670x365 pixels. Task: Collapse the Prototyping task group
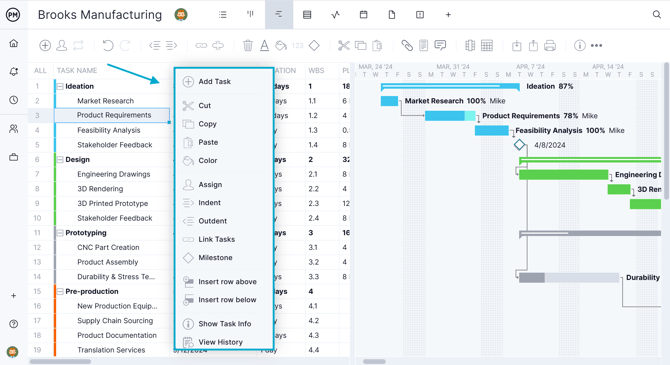pyautogui.click(x=60, y=233)
